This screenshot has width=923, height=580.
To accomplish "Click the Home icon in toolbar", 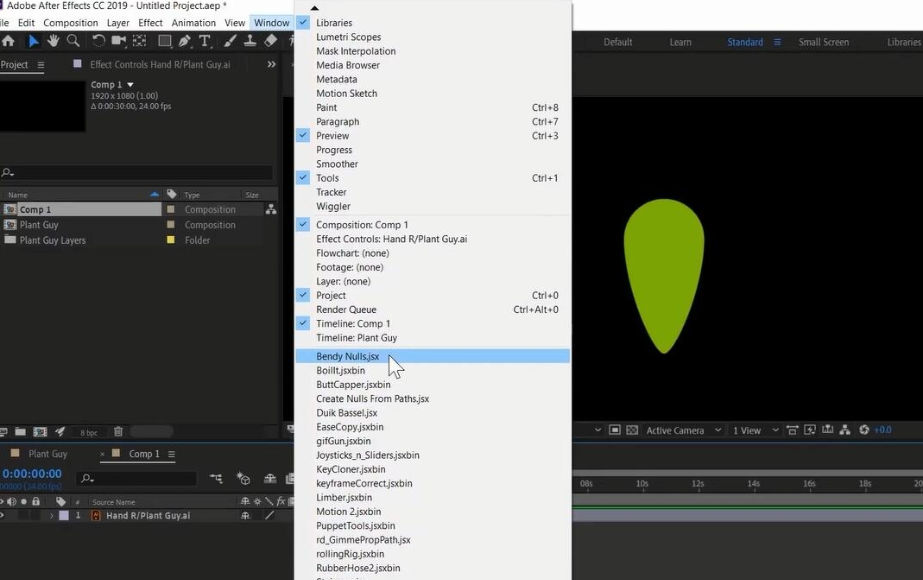I will pos(8,41).
